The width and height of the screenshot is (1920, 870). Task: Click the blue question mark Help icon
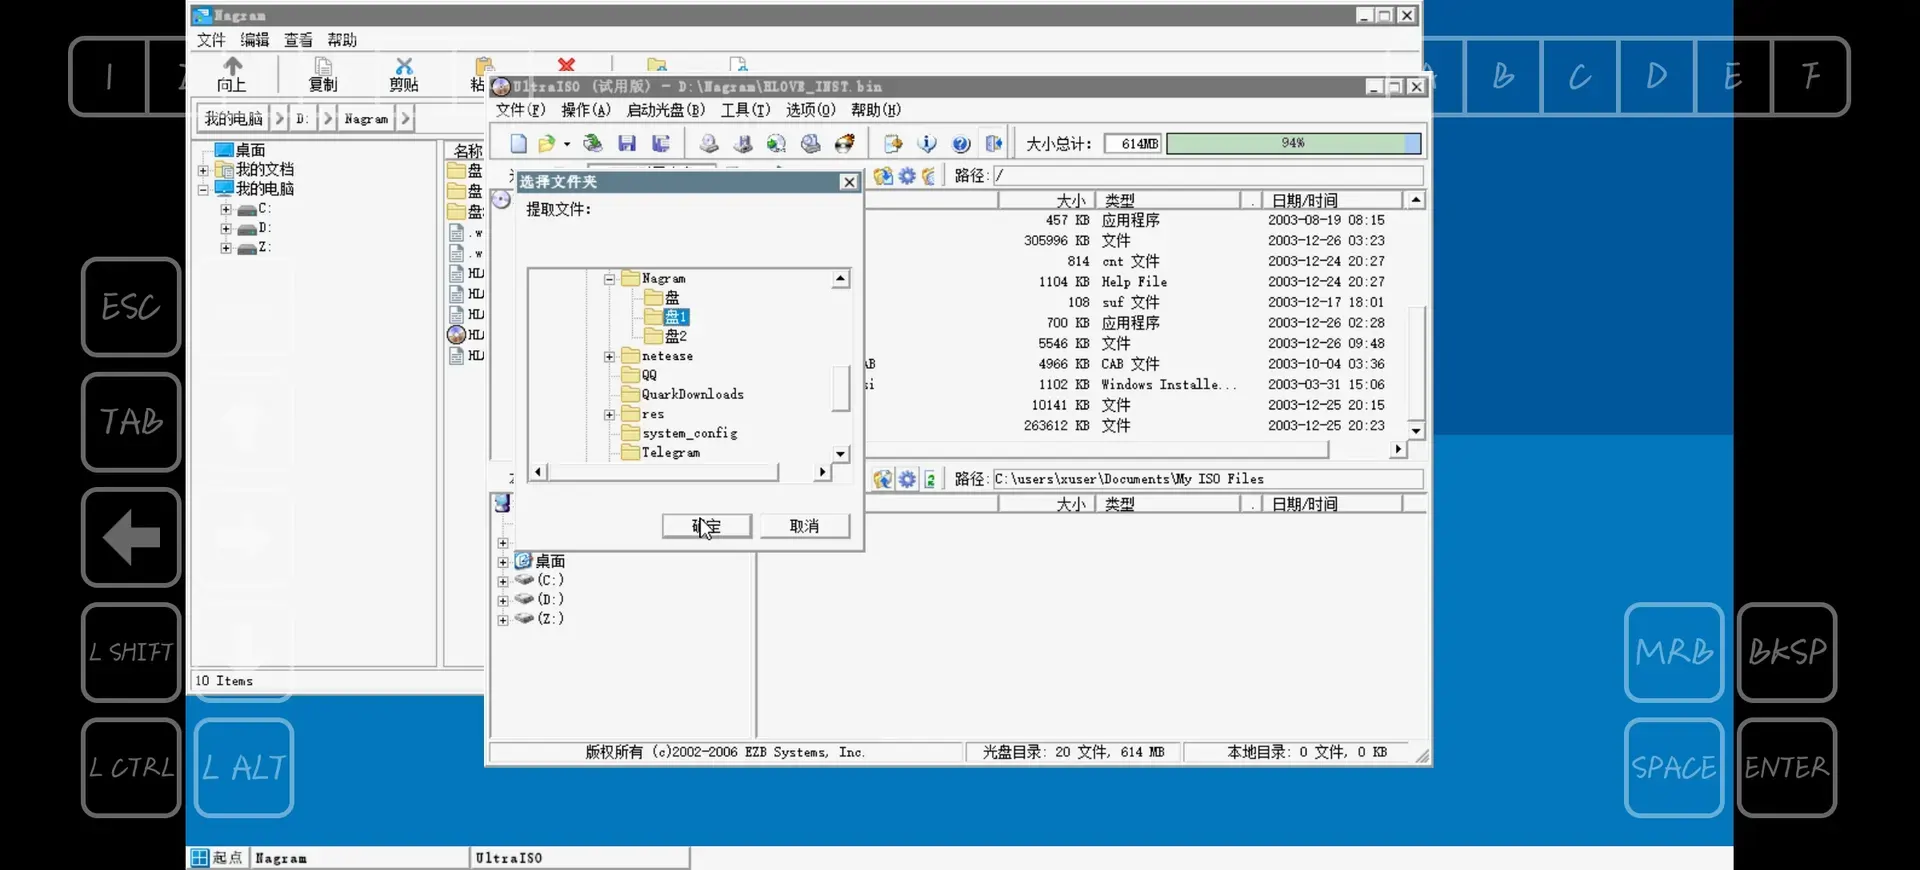tap(961, 144)
